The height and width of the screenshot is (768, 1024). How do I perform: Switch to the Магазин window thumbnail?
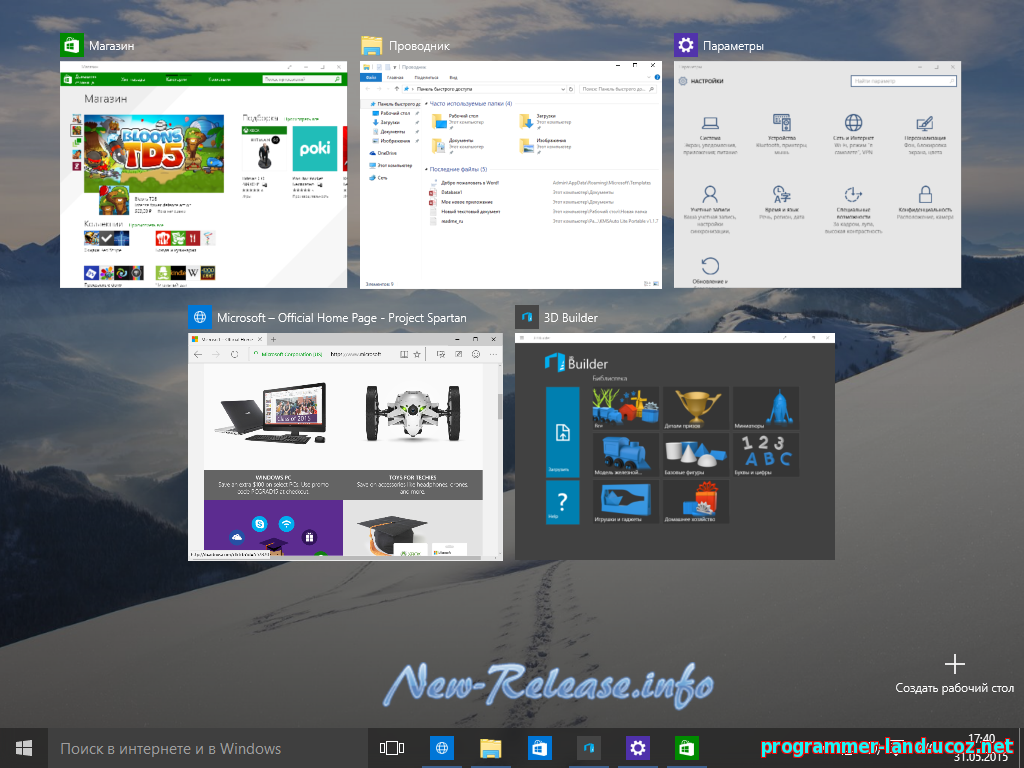pos(203,174)
